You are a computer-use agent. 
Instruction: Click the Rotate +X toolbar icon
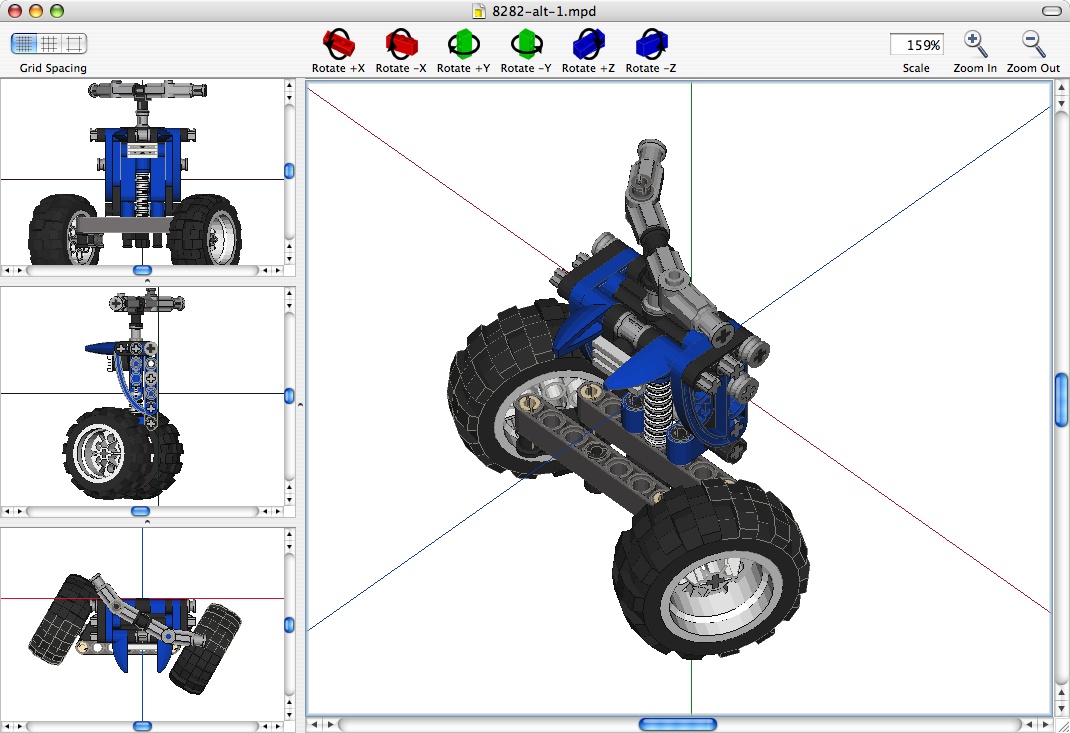[338, 43]
